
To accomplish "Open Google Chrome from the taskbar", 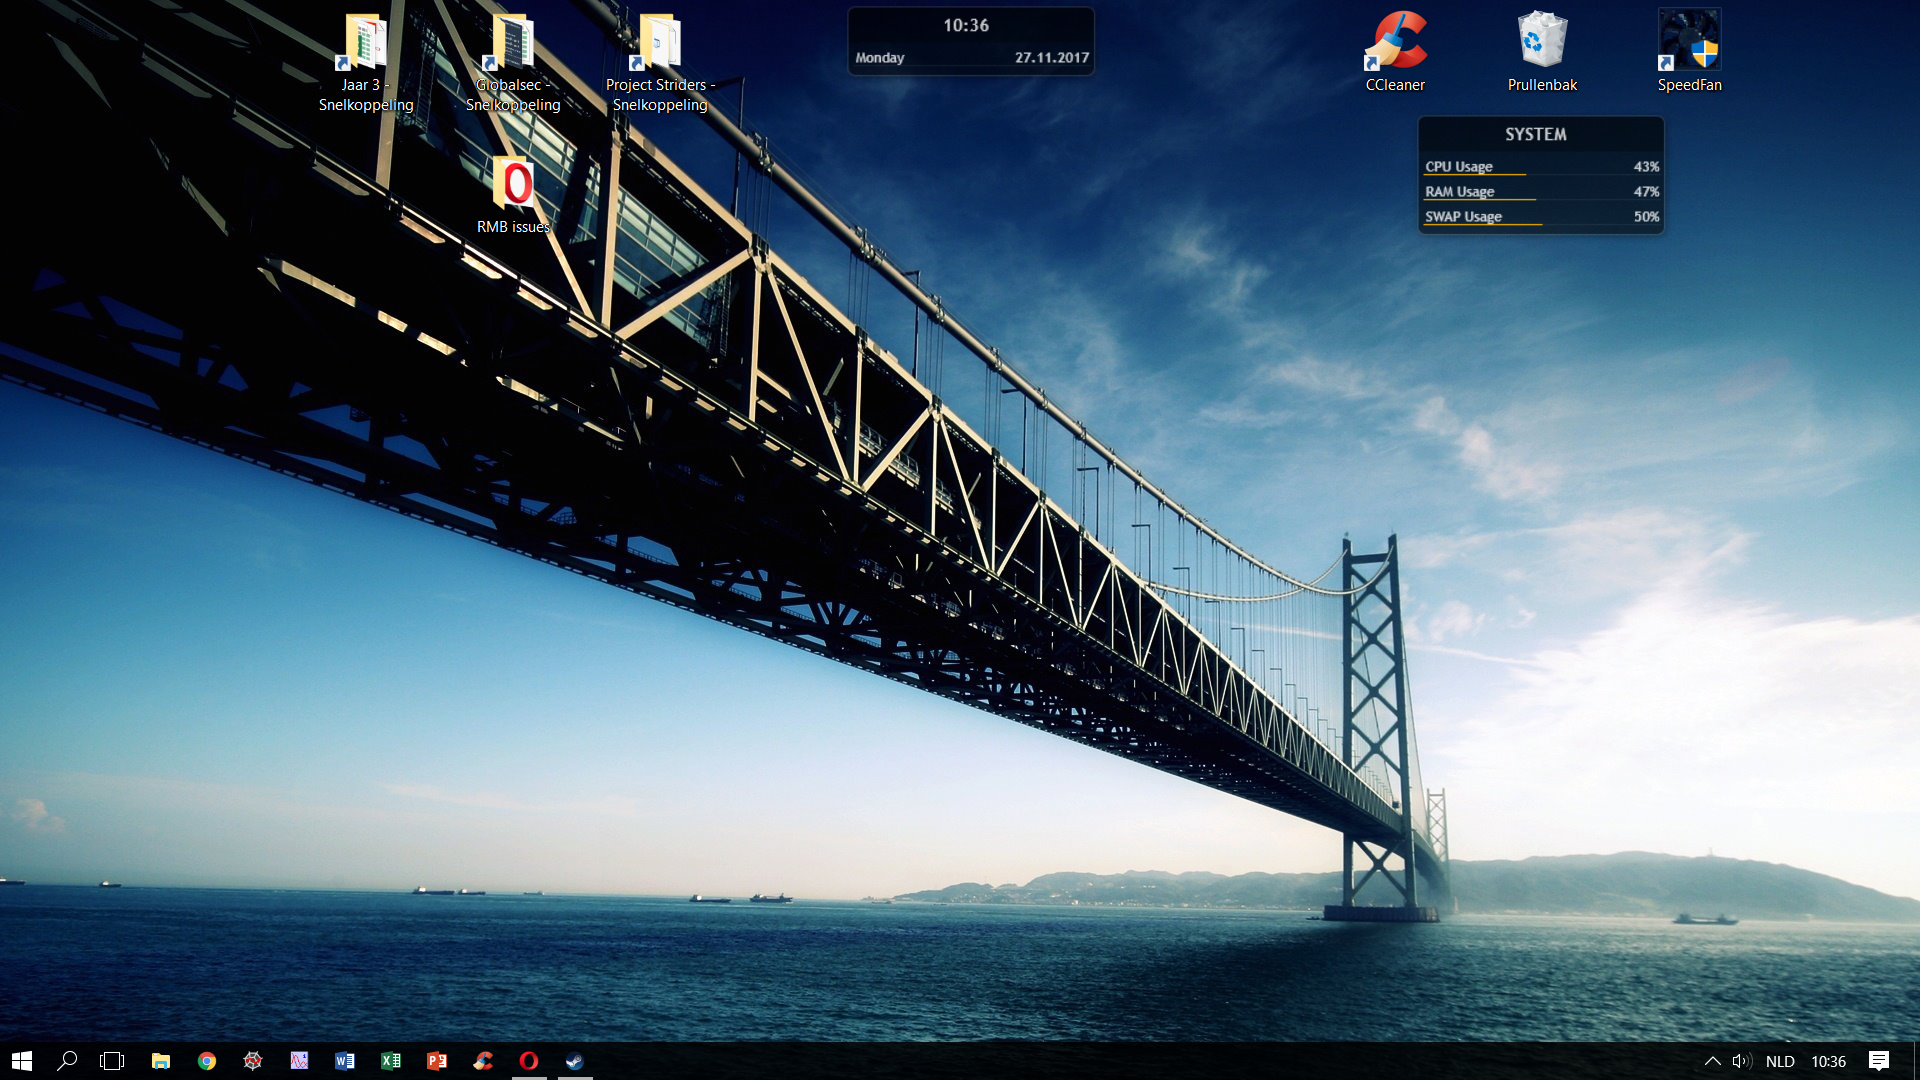I will [207, 1061].
